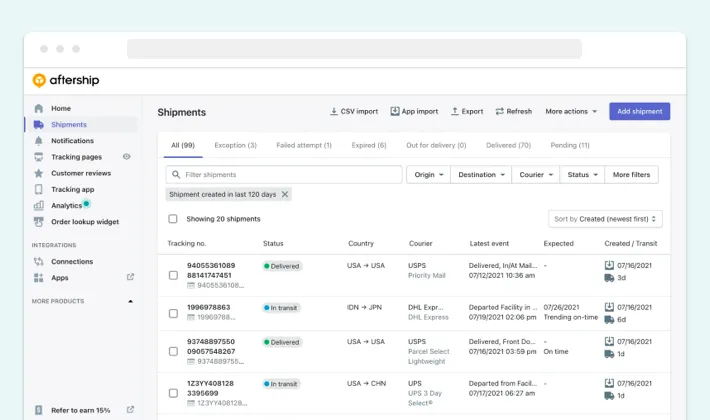Click the search magnifier icon in filter box
This screenshot has height=420, width=710.
click(176, 175)
